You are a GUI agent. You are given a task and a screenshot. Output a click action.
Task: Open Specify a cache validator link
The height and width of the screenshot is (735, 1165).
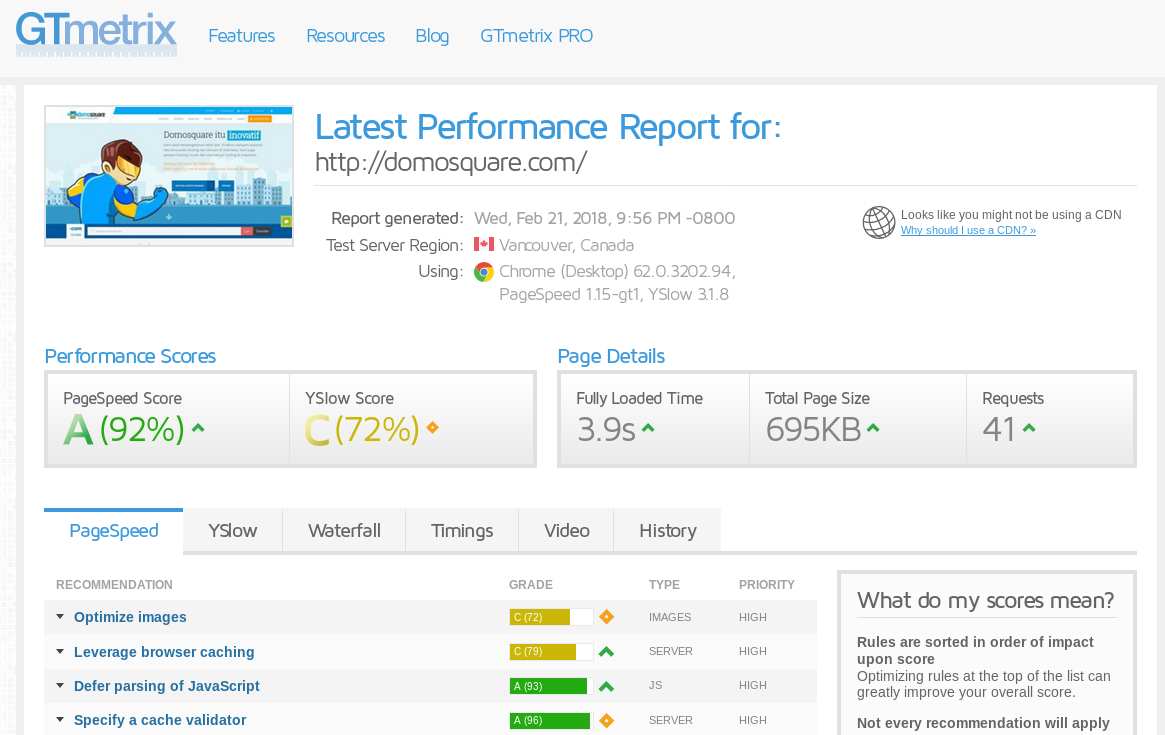(x=160, y=720)
